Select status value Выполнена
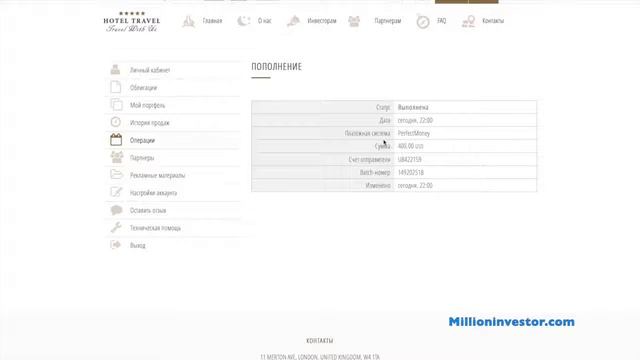 [x=413, y=107]
